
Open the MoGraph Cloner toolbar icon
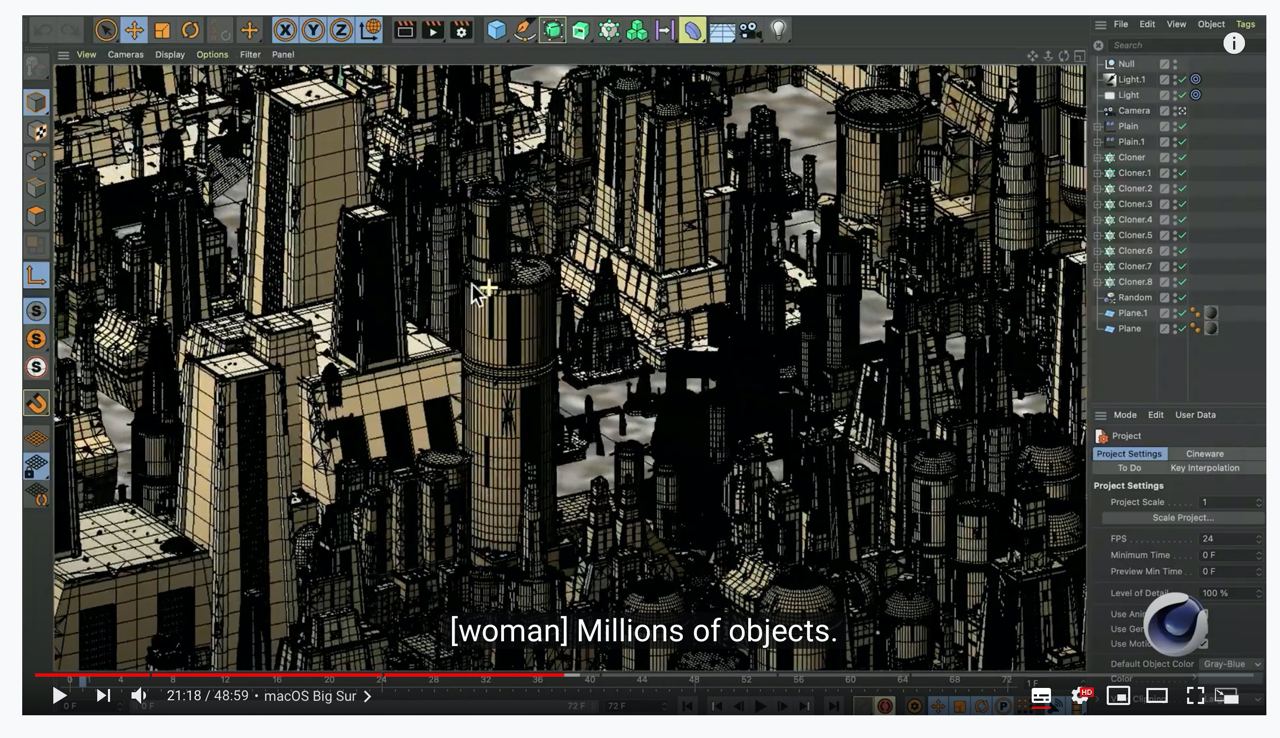point(609,30)
